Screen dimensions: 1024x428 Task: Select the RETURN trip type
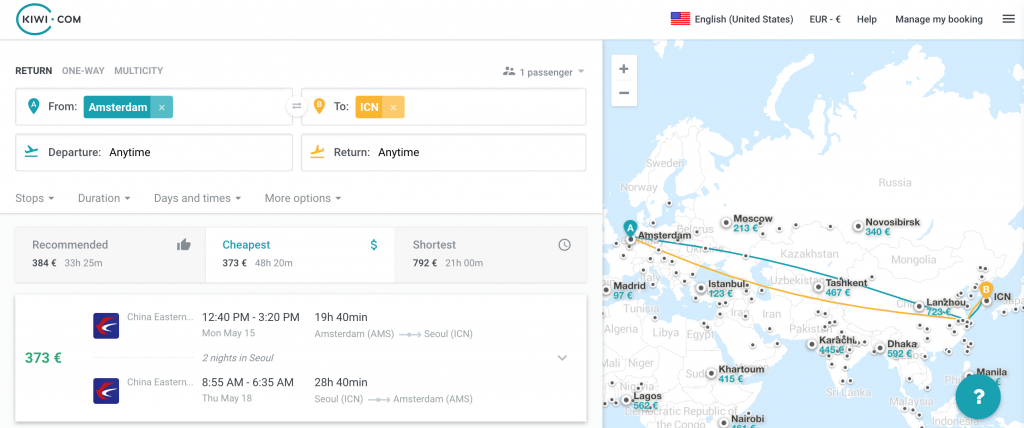tap(33, 71)
